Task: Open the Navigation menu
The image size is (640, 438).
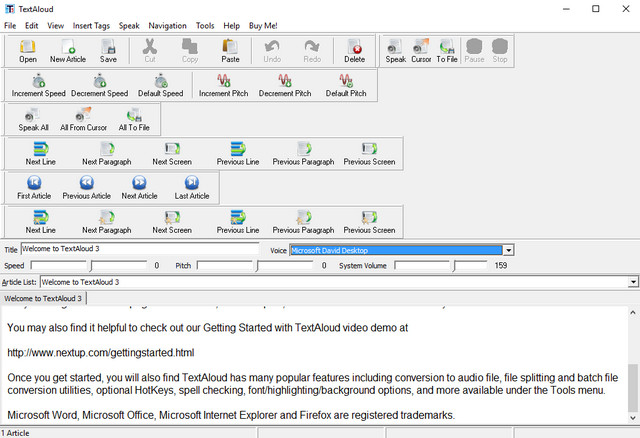Action: [167, 25]
